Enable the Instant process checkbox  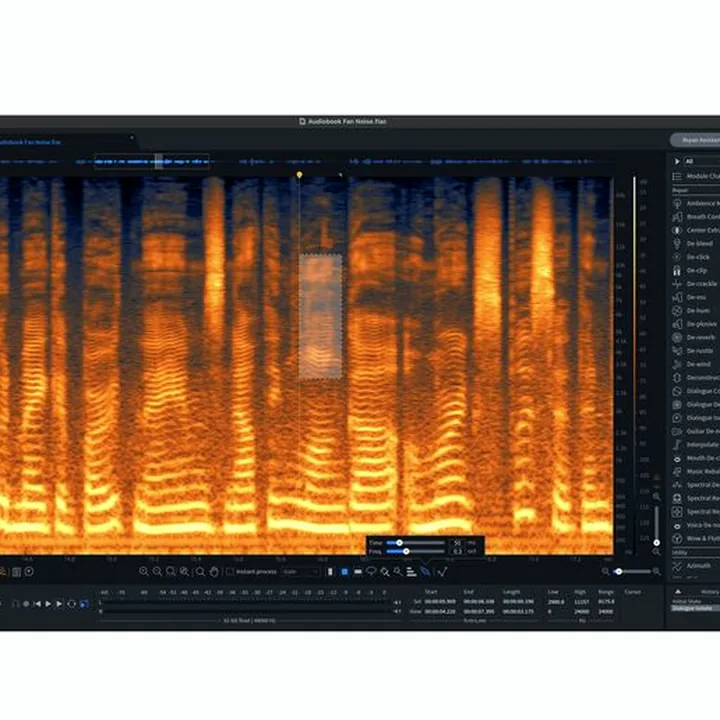pyautogui.click(x=230, y=572)
